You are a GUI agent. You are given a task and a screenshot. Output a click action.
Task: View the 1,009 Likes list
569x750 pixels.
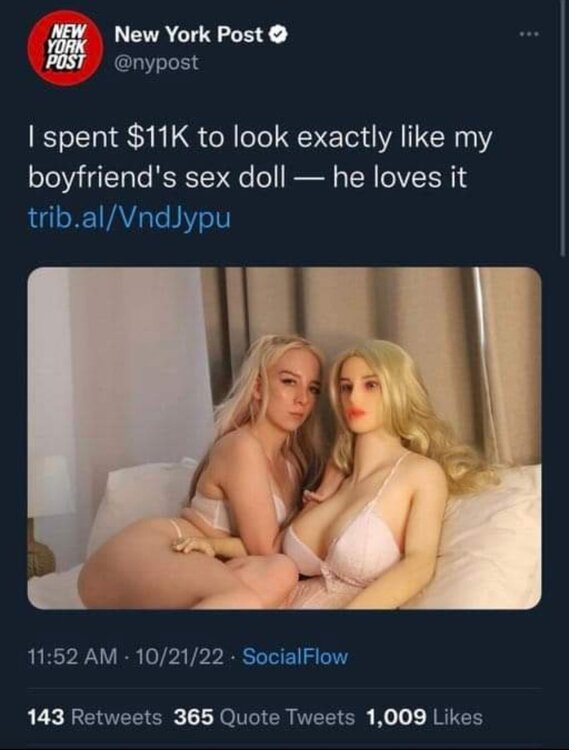425,717
